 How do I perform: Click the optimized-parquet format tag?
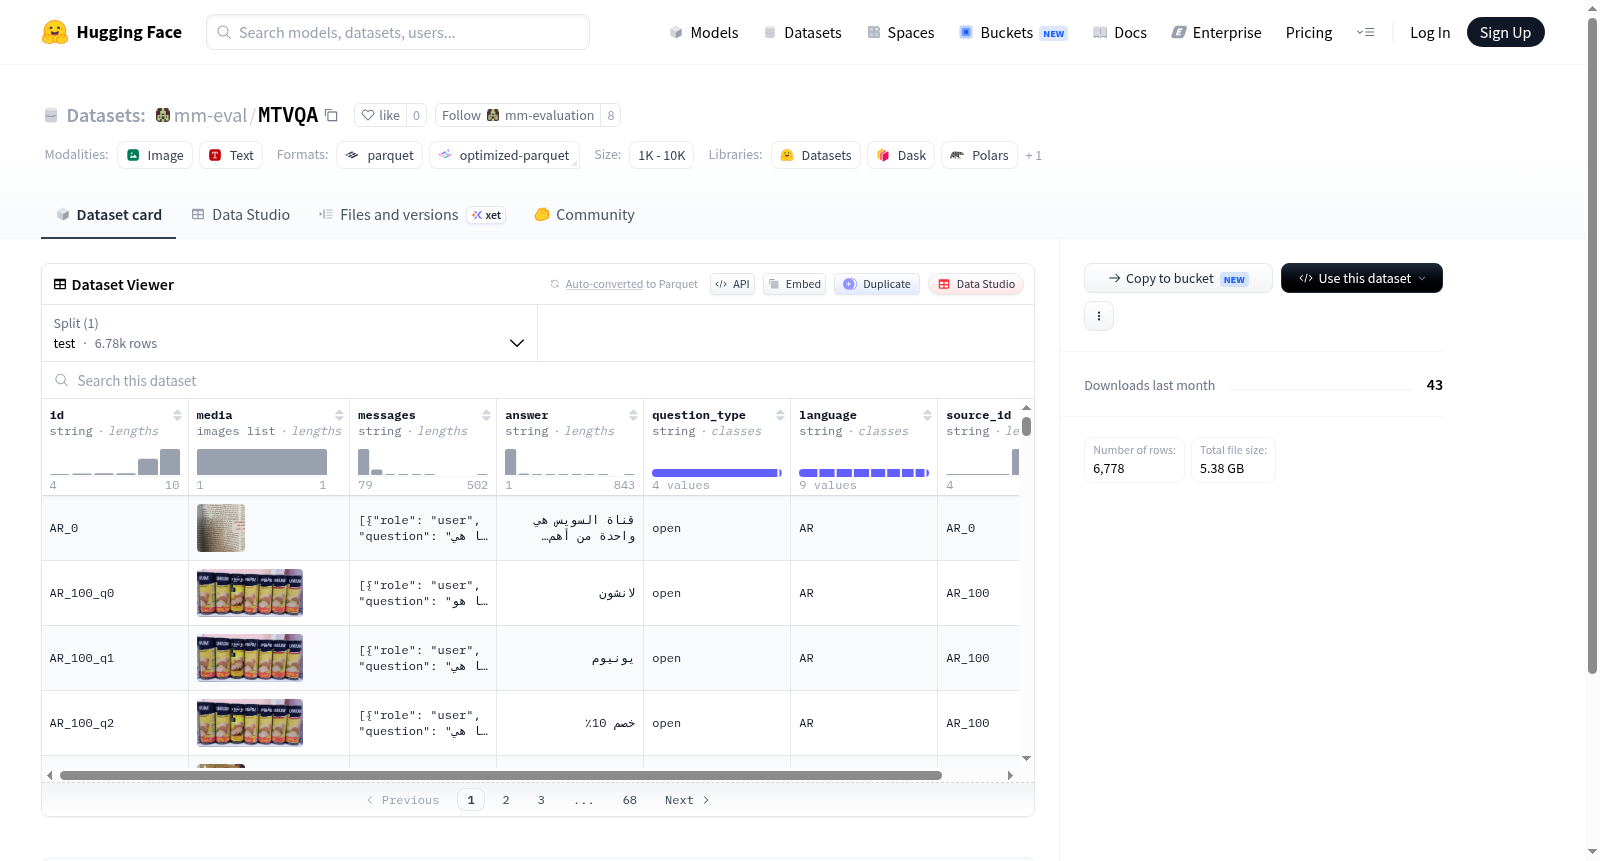click(504, 155)
